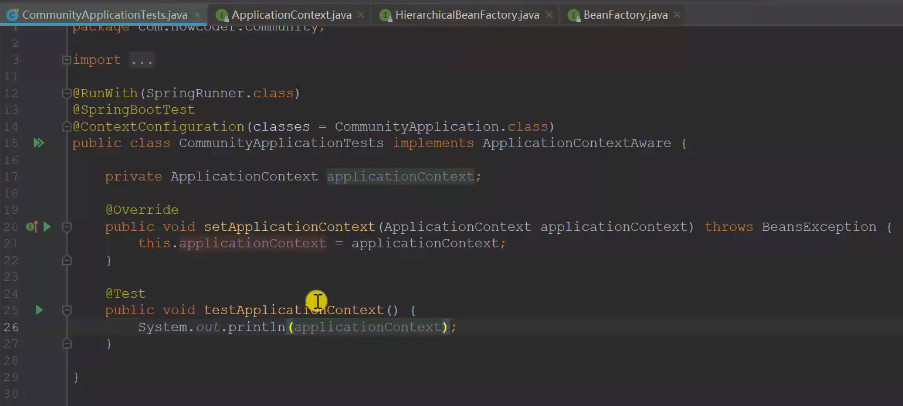903x406 pixels.
Task: Click line number 17 in the gutter
Action: coord(12,177)
